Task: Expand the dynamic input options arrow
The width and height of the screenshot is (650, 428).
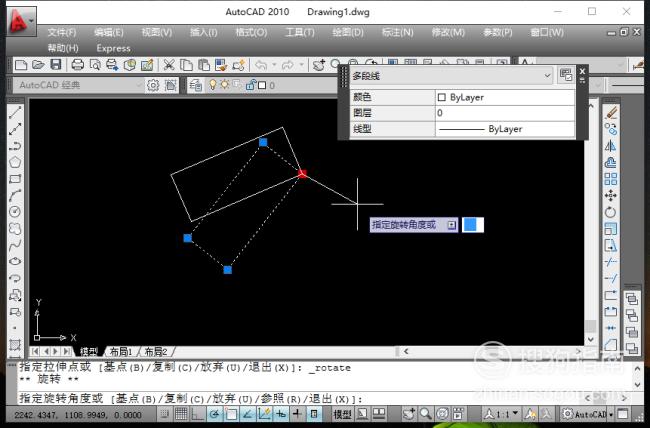Action: click(x=451, y=225)
